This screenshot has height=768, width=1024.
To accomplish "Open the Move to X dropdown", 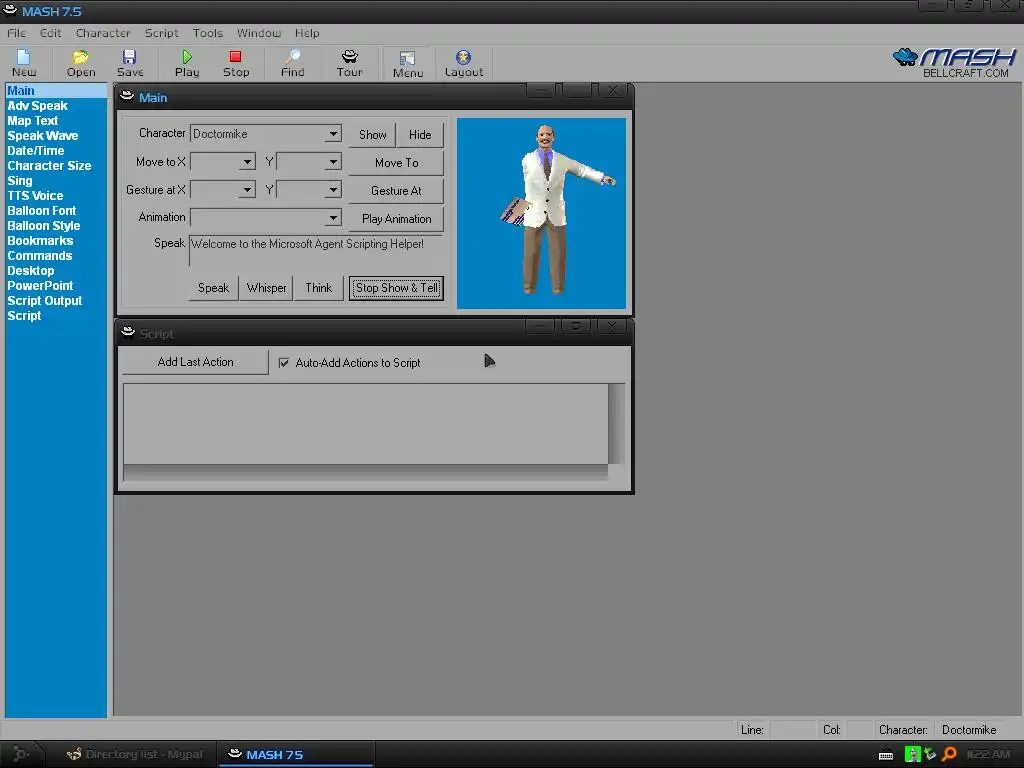I will pos(247,162).
